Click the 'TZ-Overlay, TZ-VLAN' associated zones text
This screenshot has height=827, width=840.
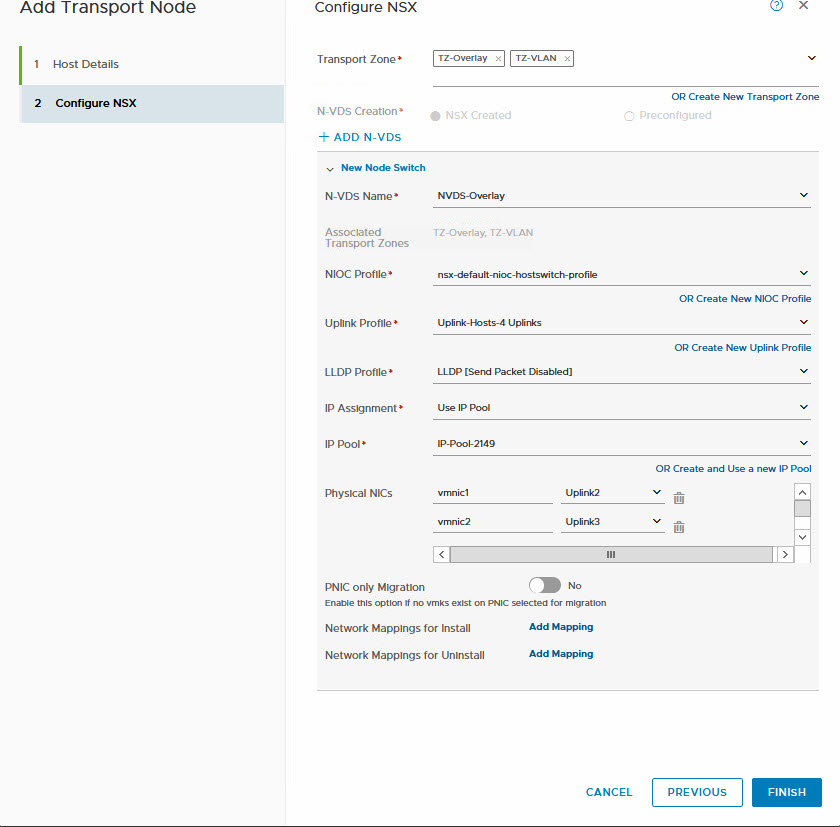(483, 232)
